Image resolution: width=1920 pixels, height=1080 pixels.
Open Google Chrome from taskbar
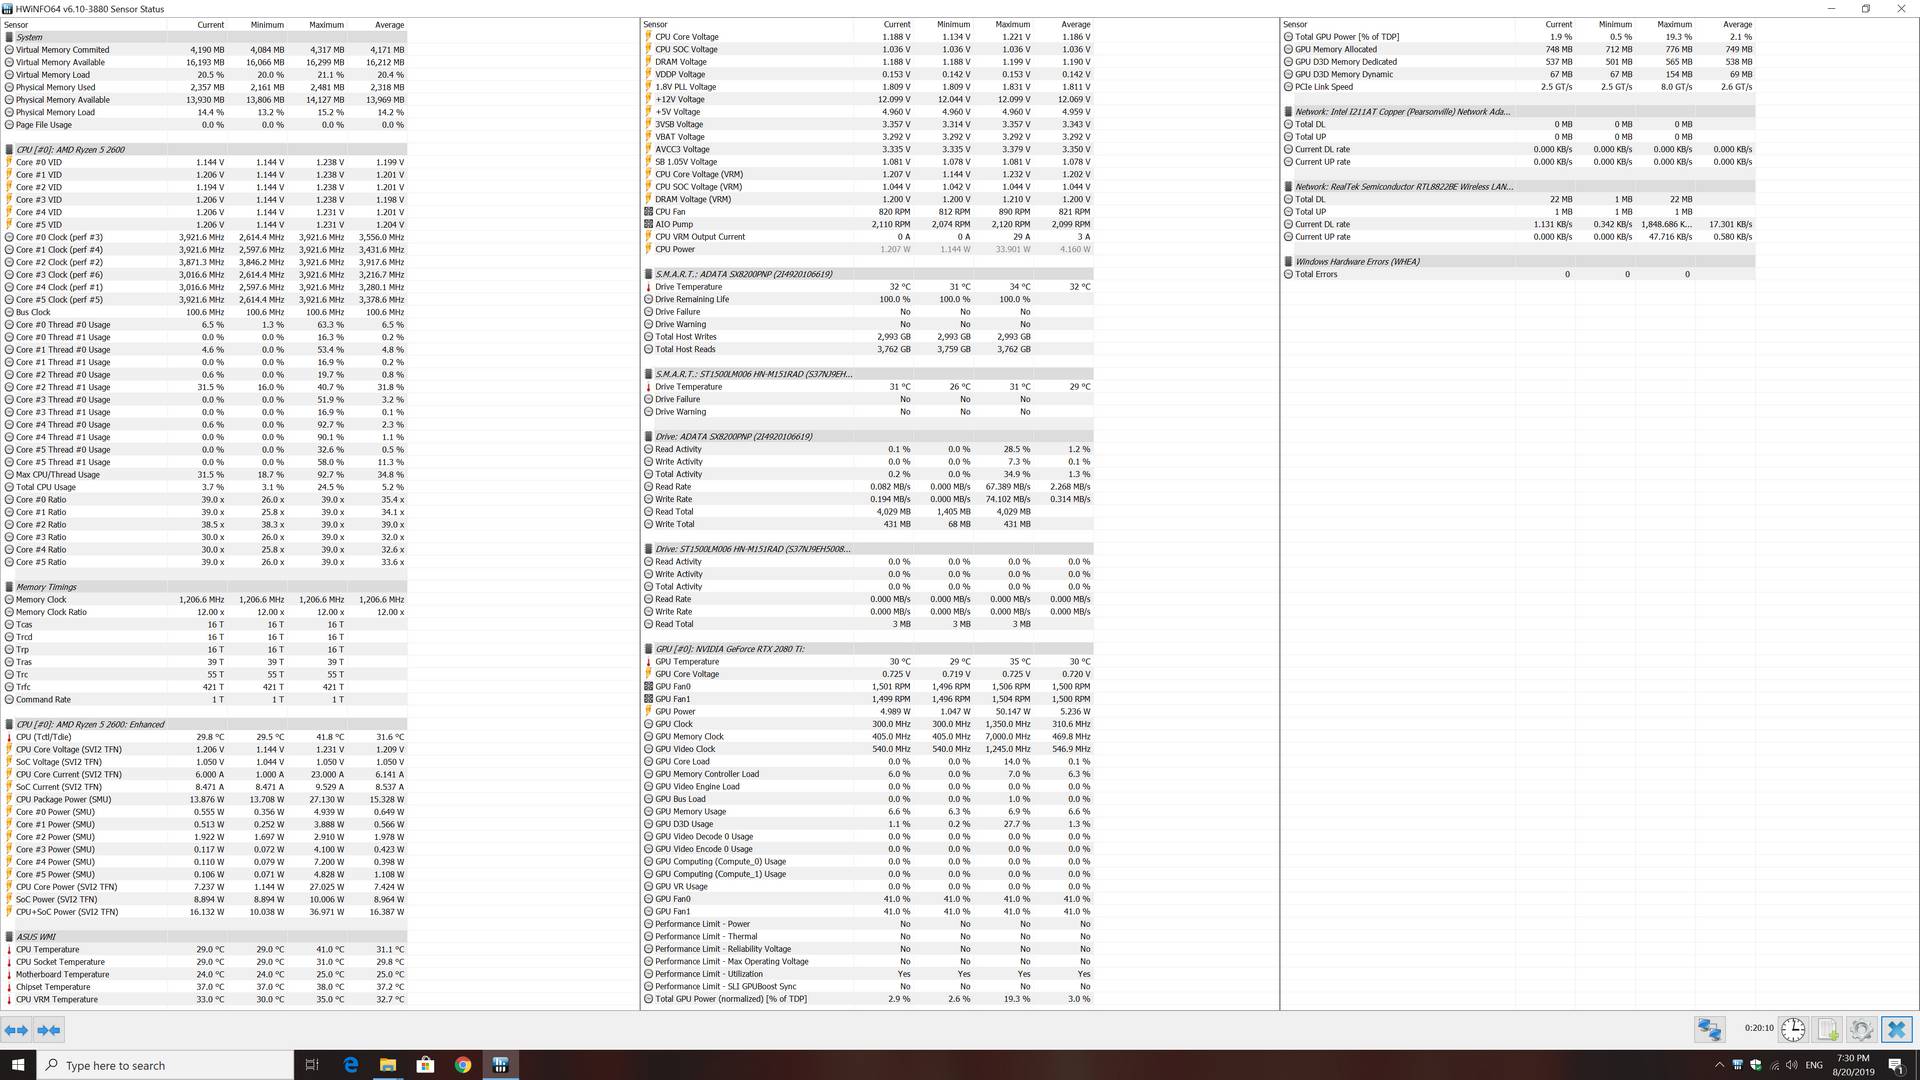click(463, 1065)
